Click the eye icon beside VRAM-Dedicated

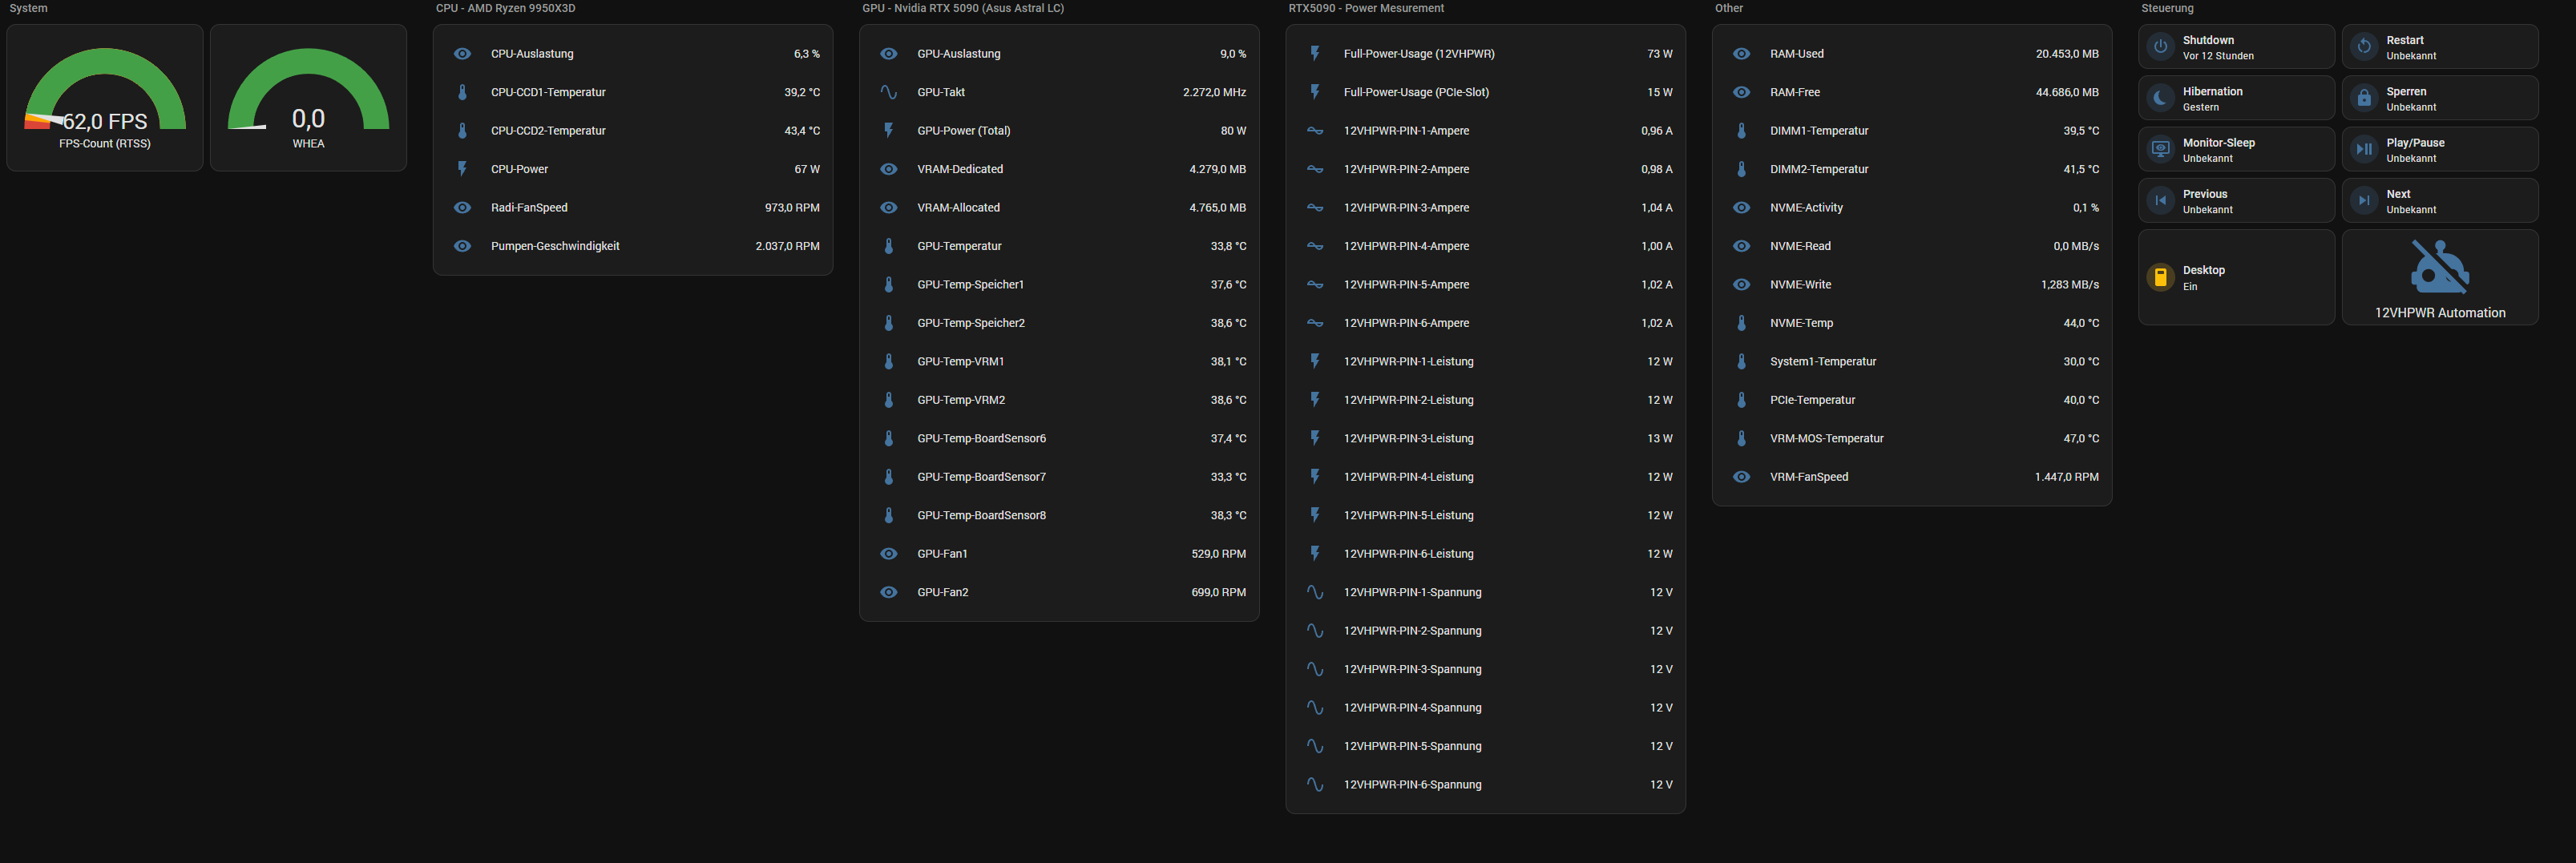888,169
